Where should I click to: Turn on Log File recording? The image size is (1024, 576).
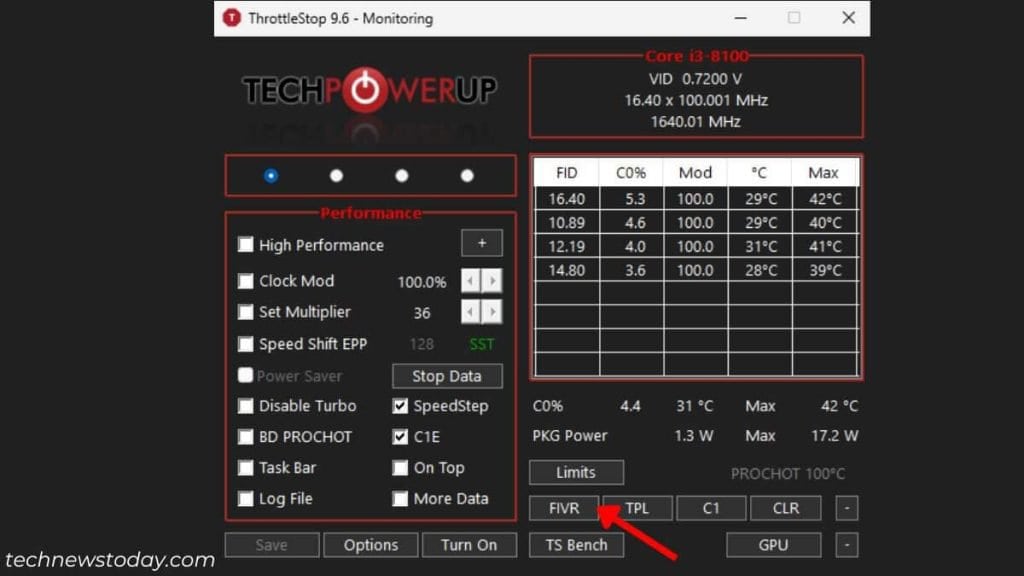(x=246, y=499)
